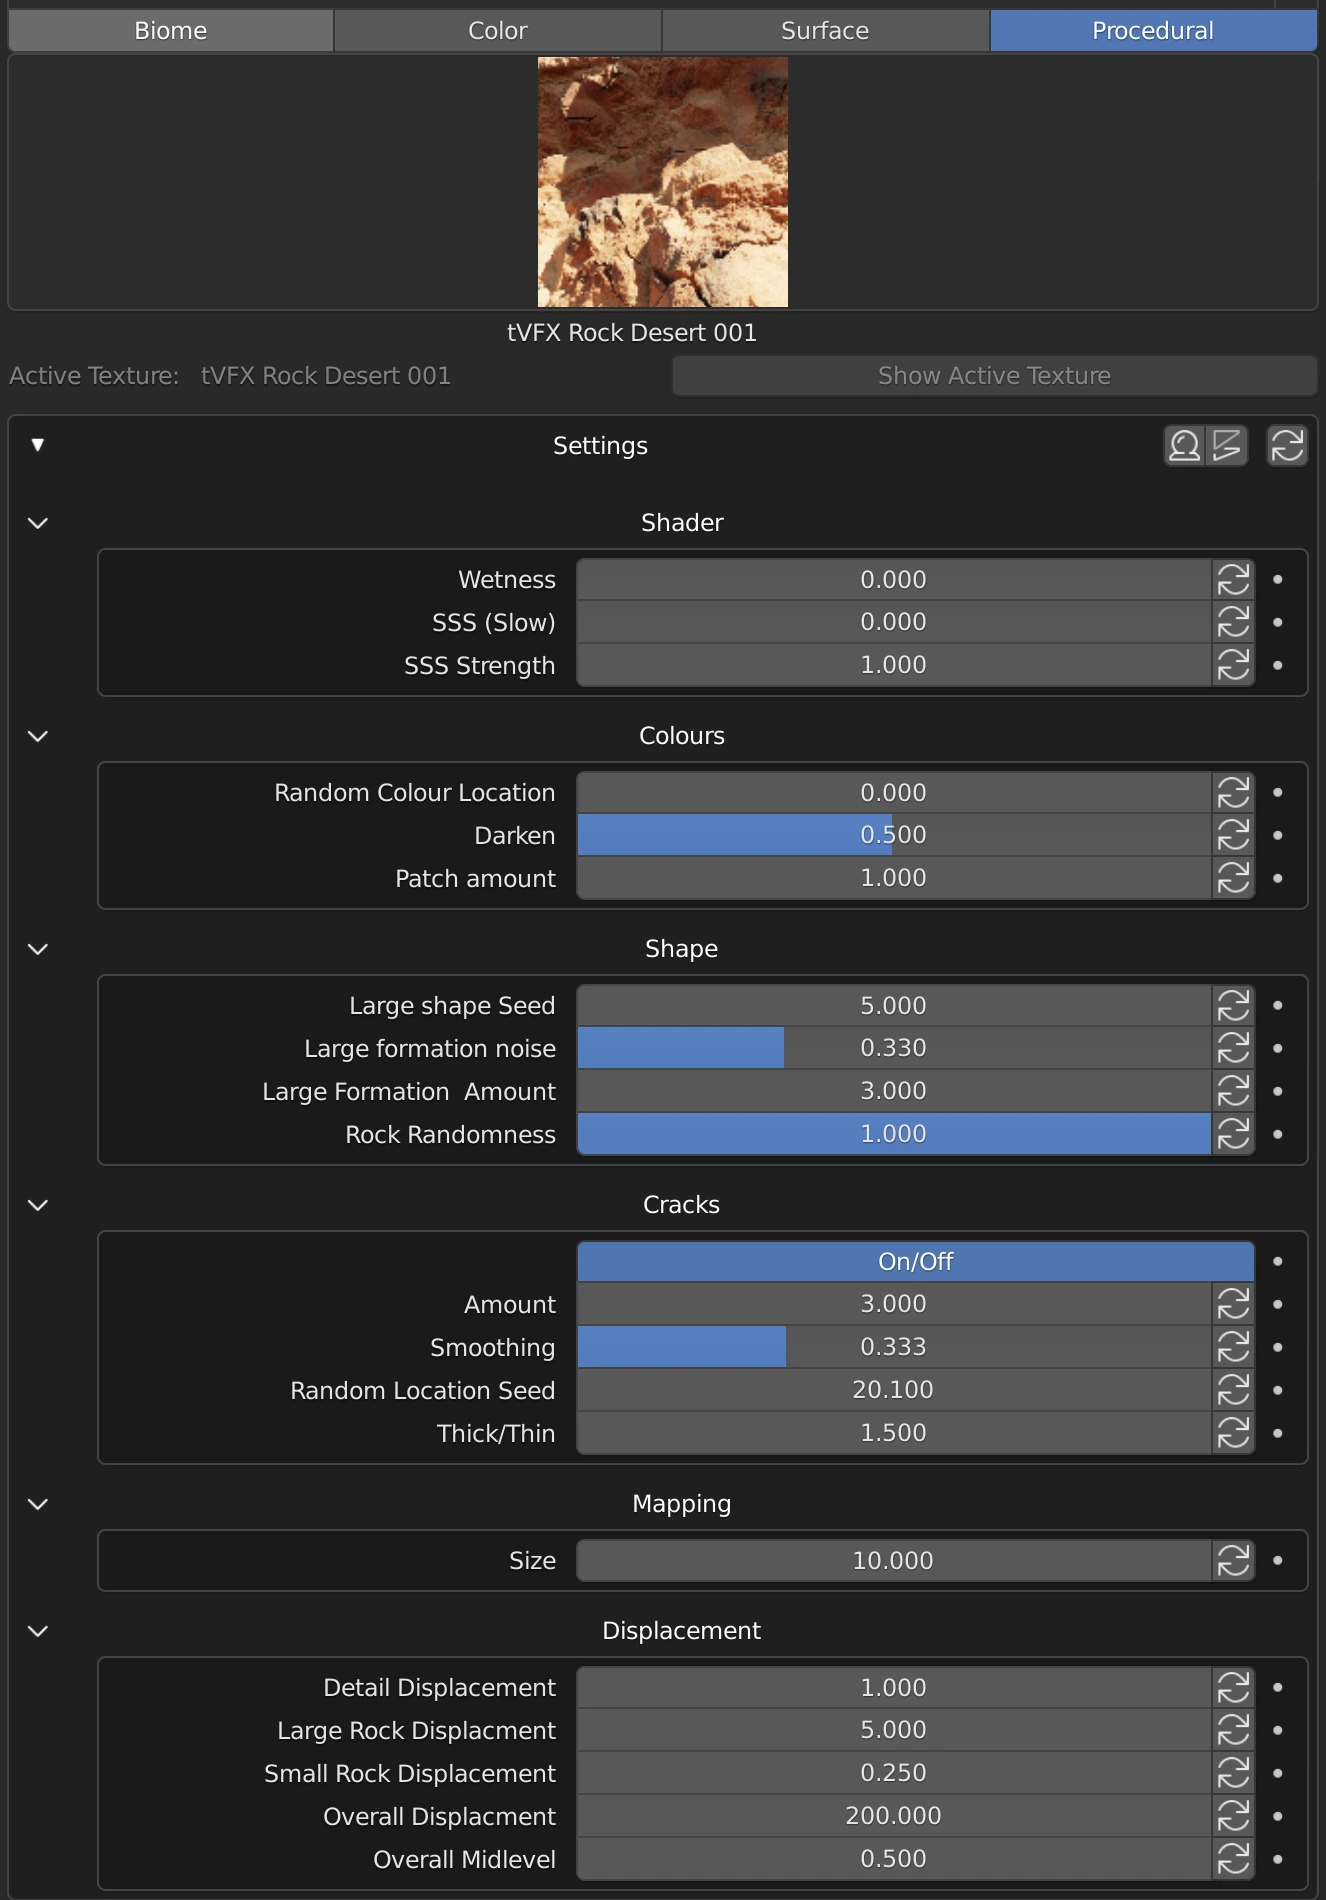Click the reset icon beside Rock Randomness
Screen dimensions: 1326x1900
(x=1233, y=1134)
